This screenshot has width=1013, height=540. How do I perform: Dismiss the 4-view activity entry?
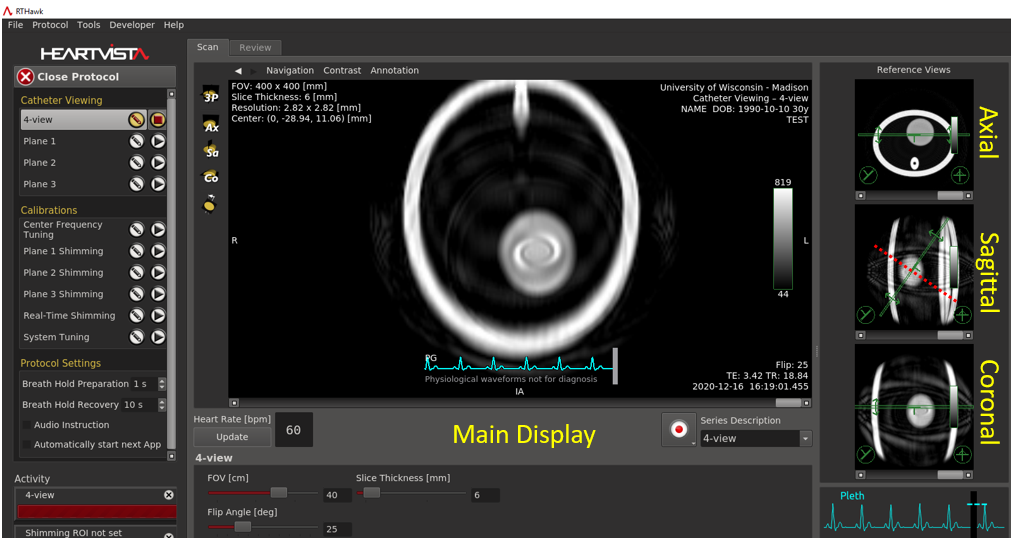169,495
